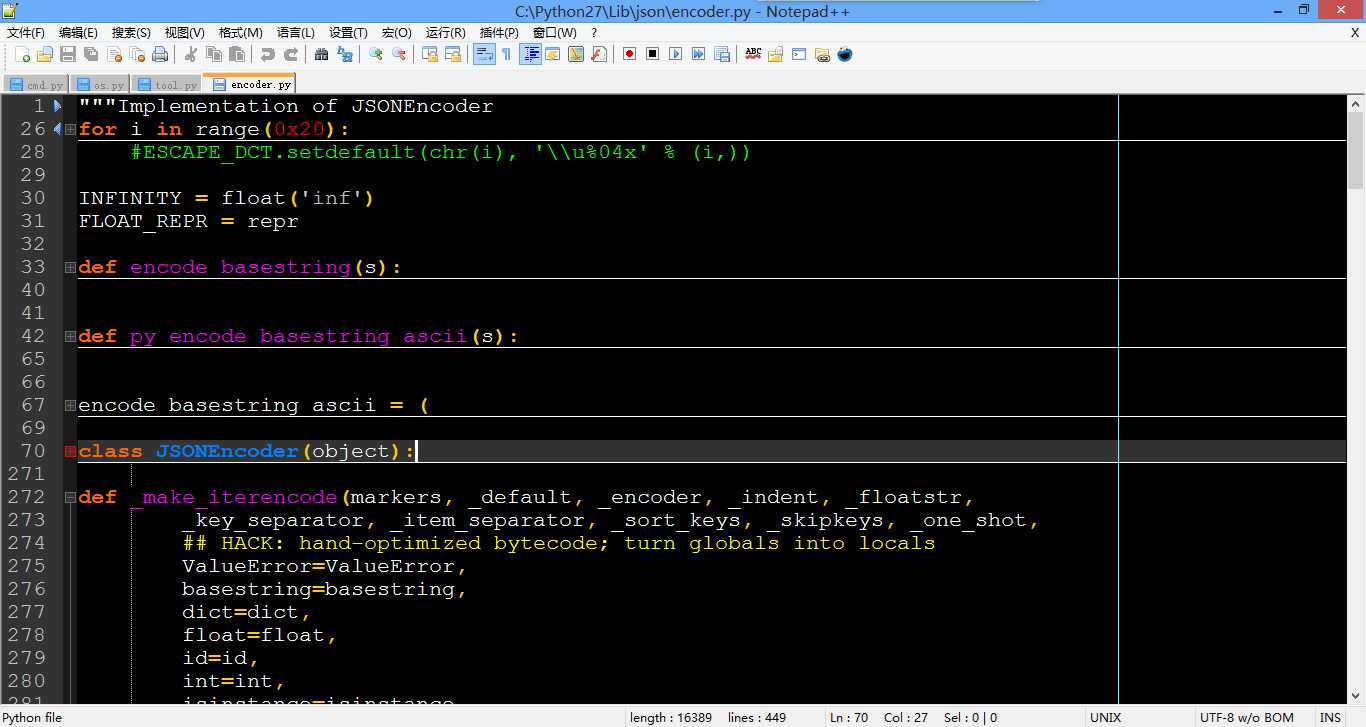This screenshot has height=727, width=1366.
Task: Select the encoder.py tab
Action: pos(249,84)
